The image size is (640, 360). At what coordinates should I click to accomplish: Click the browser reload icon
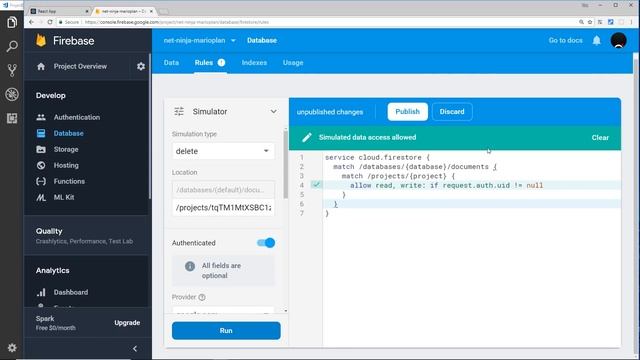click(x=50, y=22)
